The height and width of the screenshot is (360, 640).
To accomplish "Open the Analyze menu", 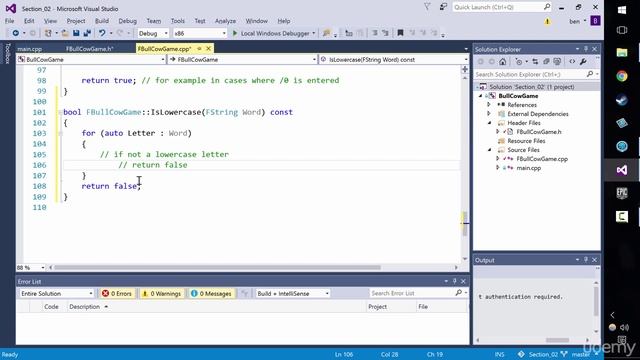I will pyautogui.click(x=225, y=21).
